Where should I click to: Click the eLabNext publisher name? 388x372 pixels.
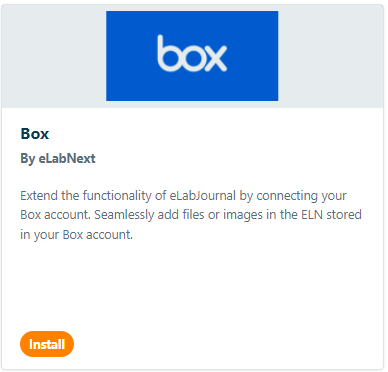(x=67, y=158)
